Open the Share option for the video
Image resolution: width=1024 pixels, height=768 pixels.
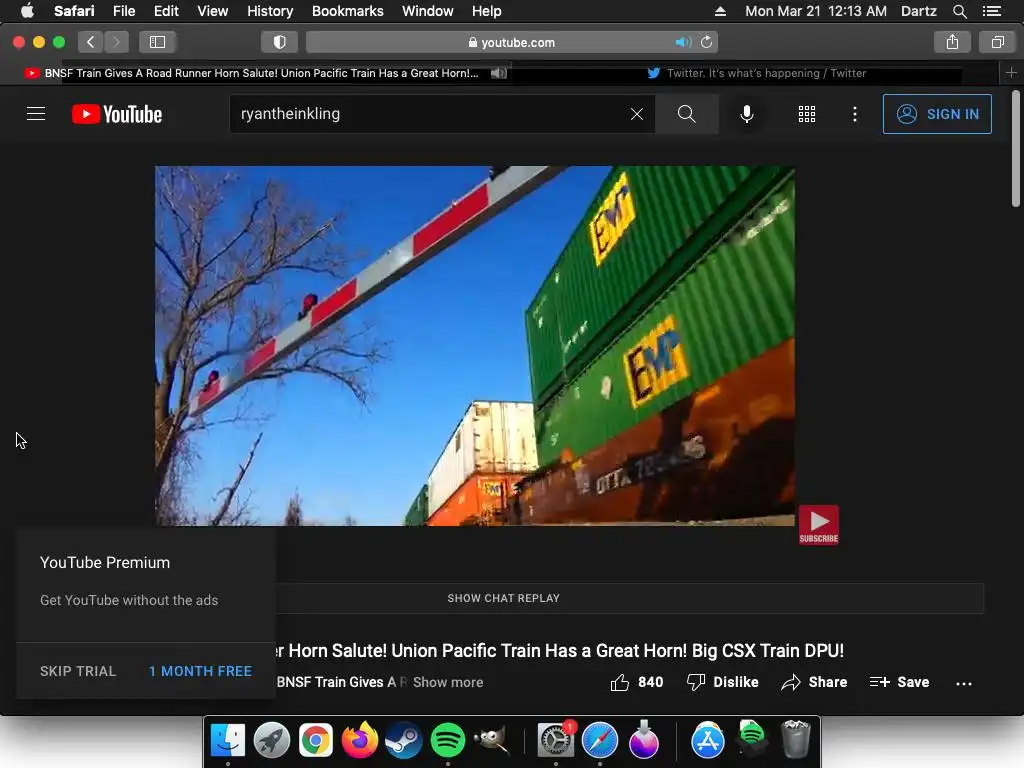tap(814, 682)
